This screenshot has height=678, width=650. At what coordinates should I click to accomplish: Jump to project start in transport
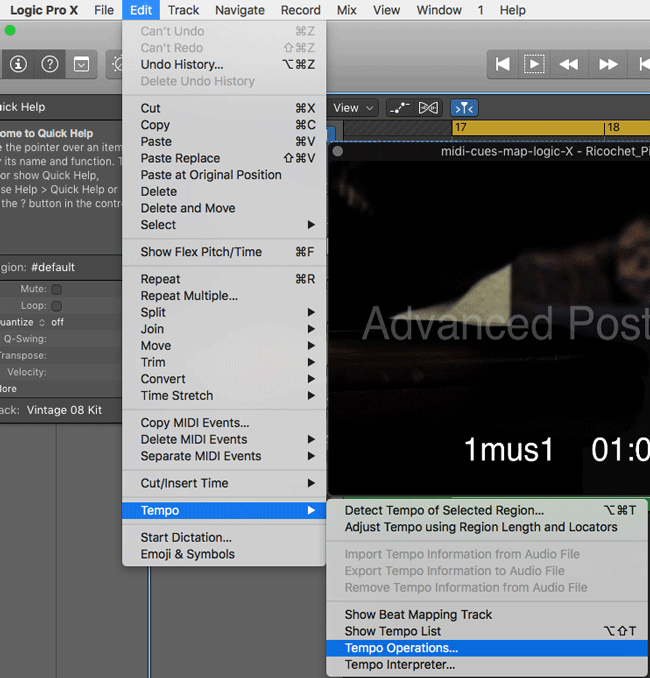point(503,64)
